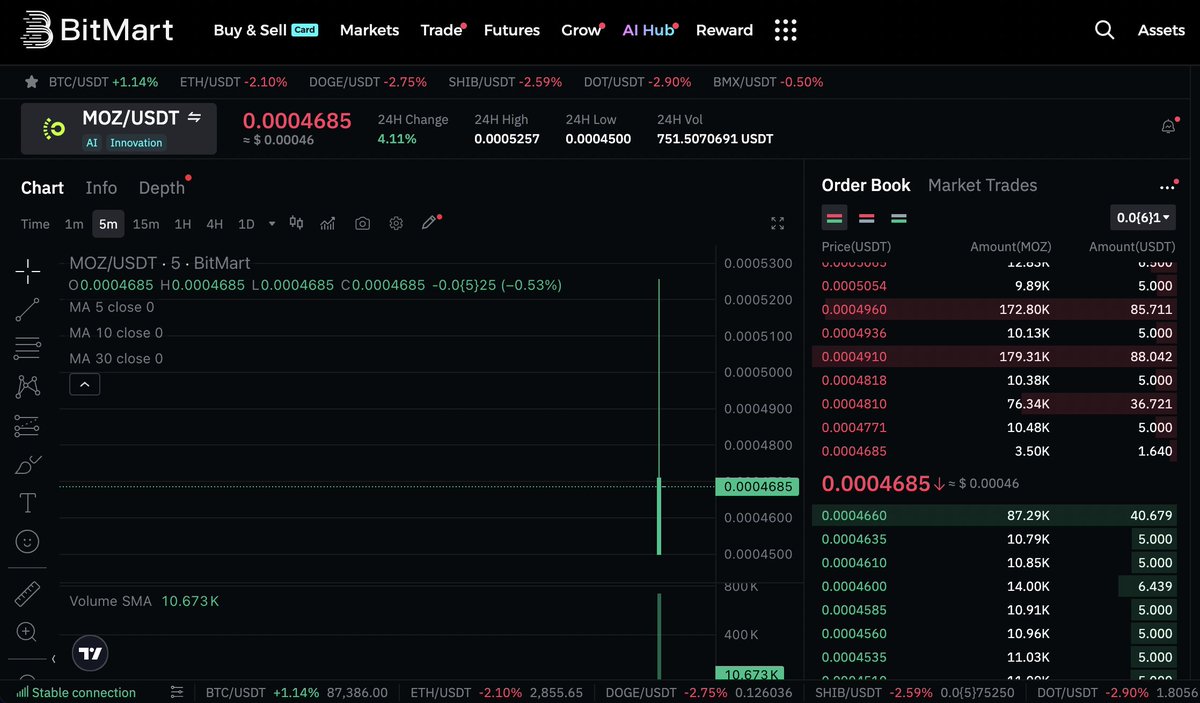Image resolution: width=1200 pixels, height=703 pixels.
Task: Open order book three-dot options
Action: click(x=1167, y=187)
